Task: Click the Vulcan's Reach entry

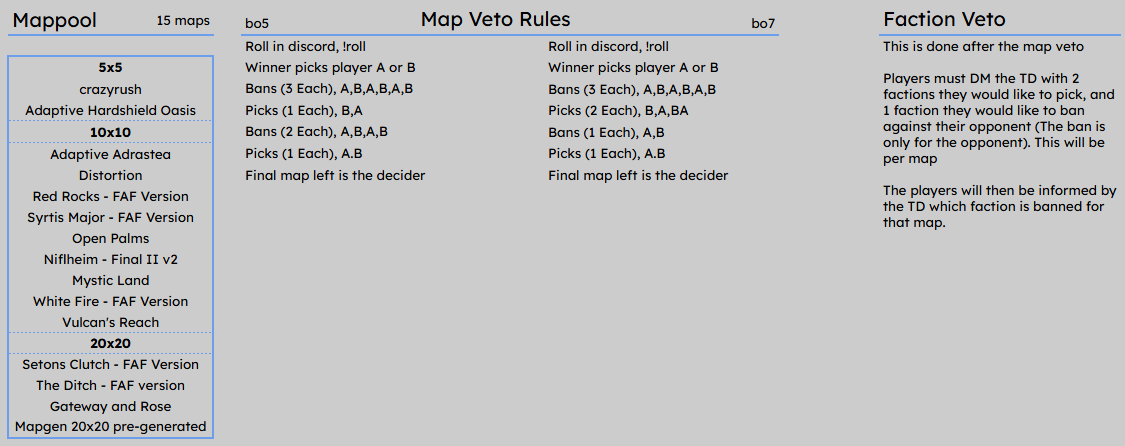Action: (x=110, y=323)
